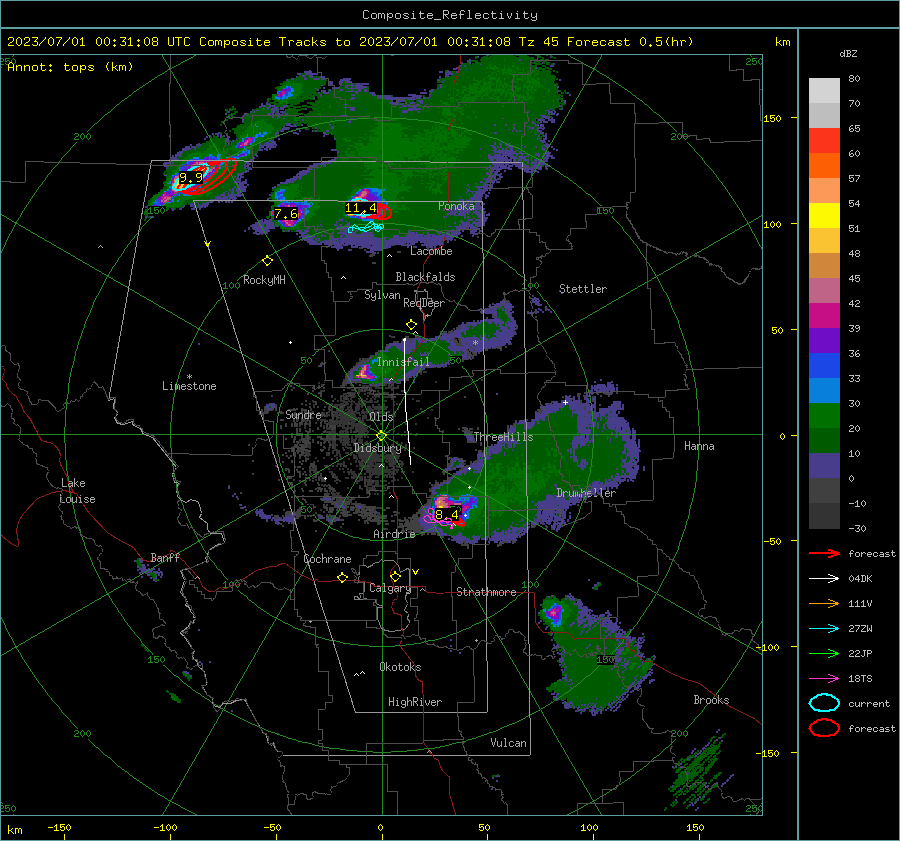The height and width of the screenshot is (841, 900).
Task: Click the Airdrie city label
Action: click(x=394, y=534)
